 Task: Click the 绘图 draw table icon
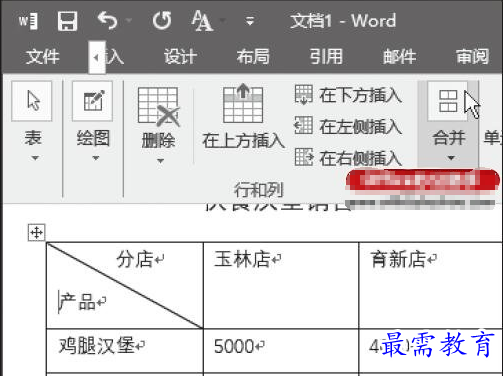93,101
